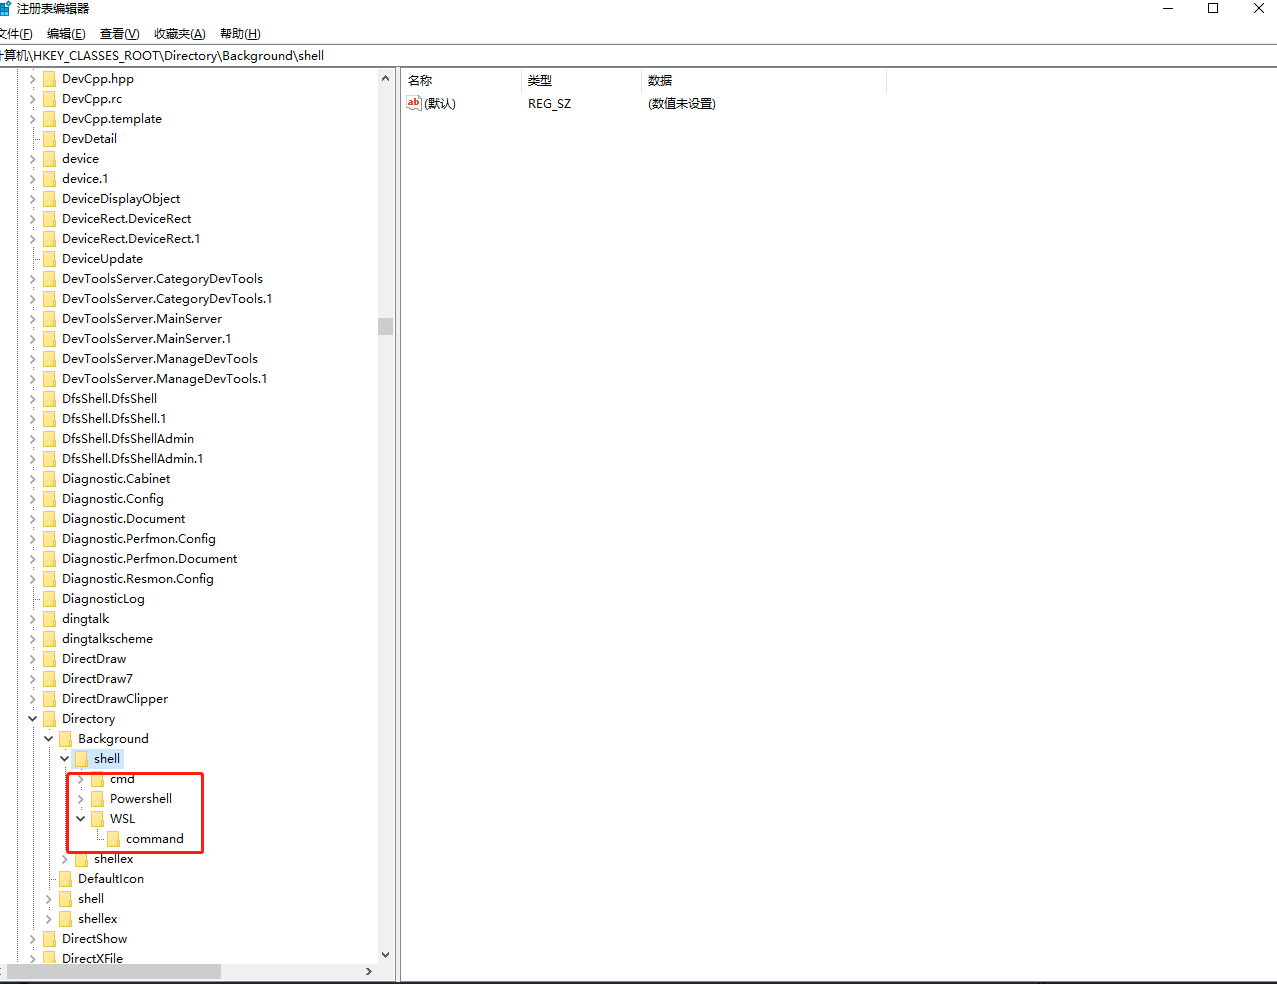Select the Diagnostic.Perfmon.Document key

(150, 559)
